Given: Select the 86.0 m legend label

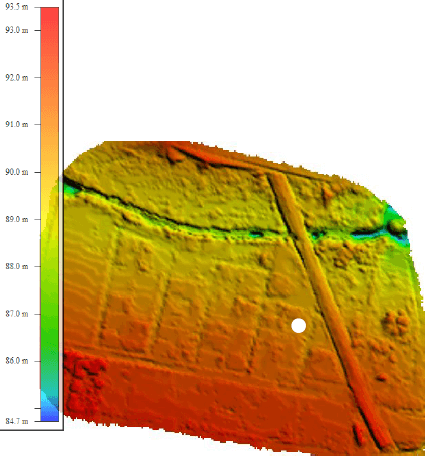Looking at the screenshot, I should 17,361.
